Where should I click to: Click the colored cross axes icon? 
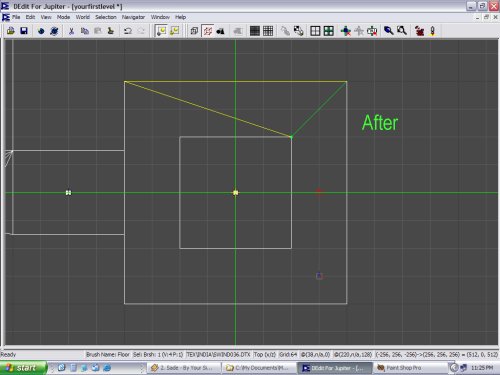[x=346, y=31]
